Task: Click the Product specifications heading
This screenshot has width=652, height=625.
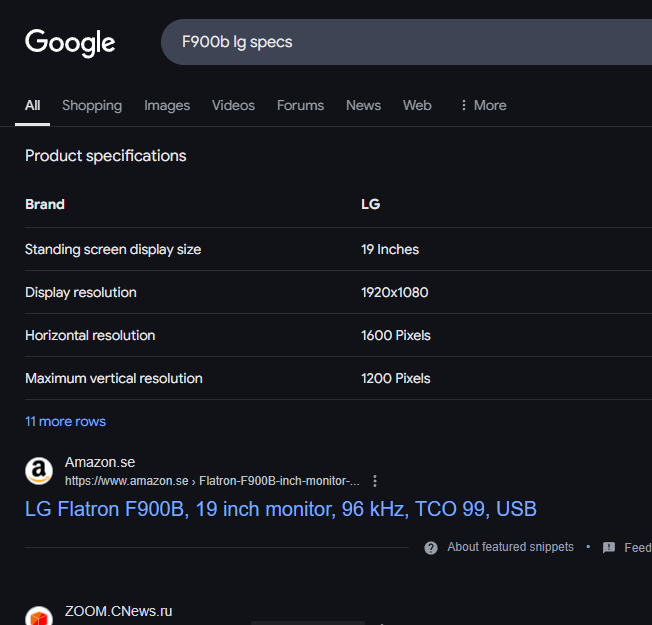Action: 106,156
